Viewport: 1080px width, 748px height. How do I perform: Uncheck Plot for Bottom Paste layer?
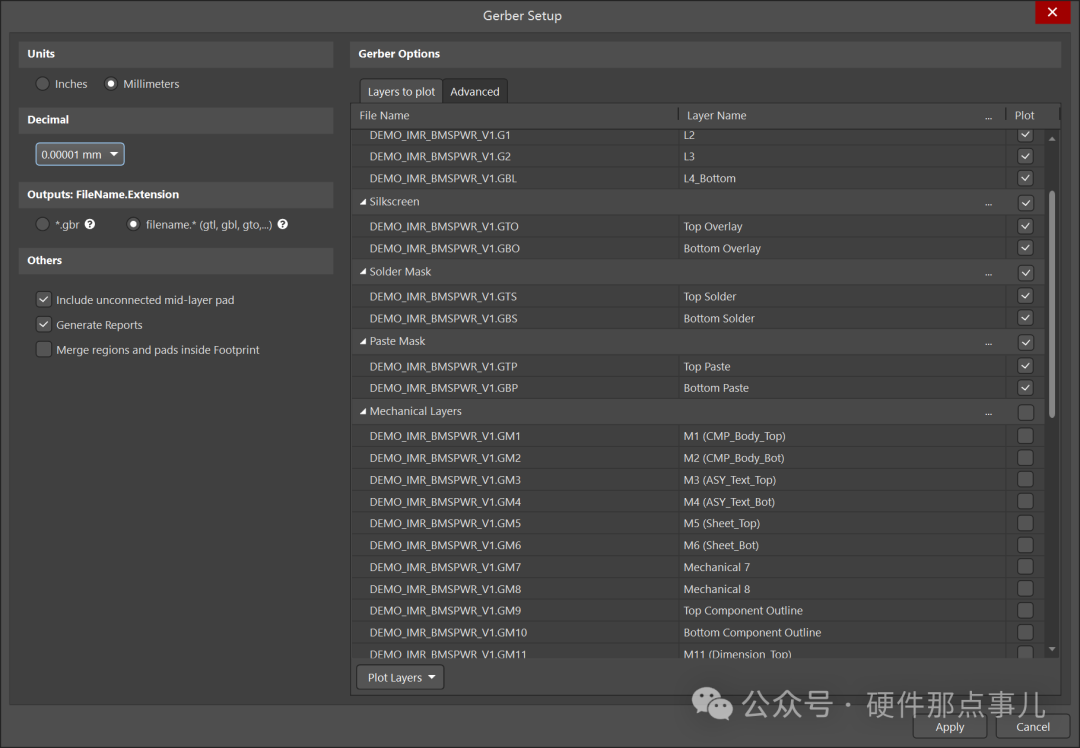coord(1025,388)
